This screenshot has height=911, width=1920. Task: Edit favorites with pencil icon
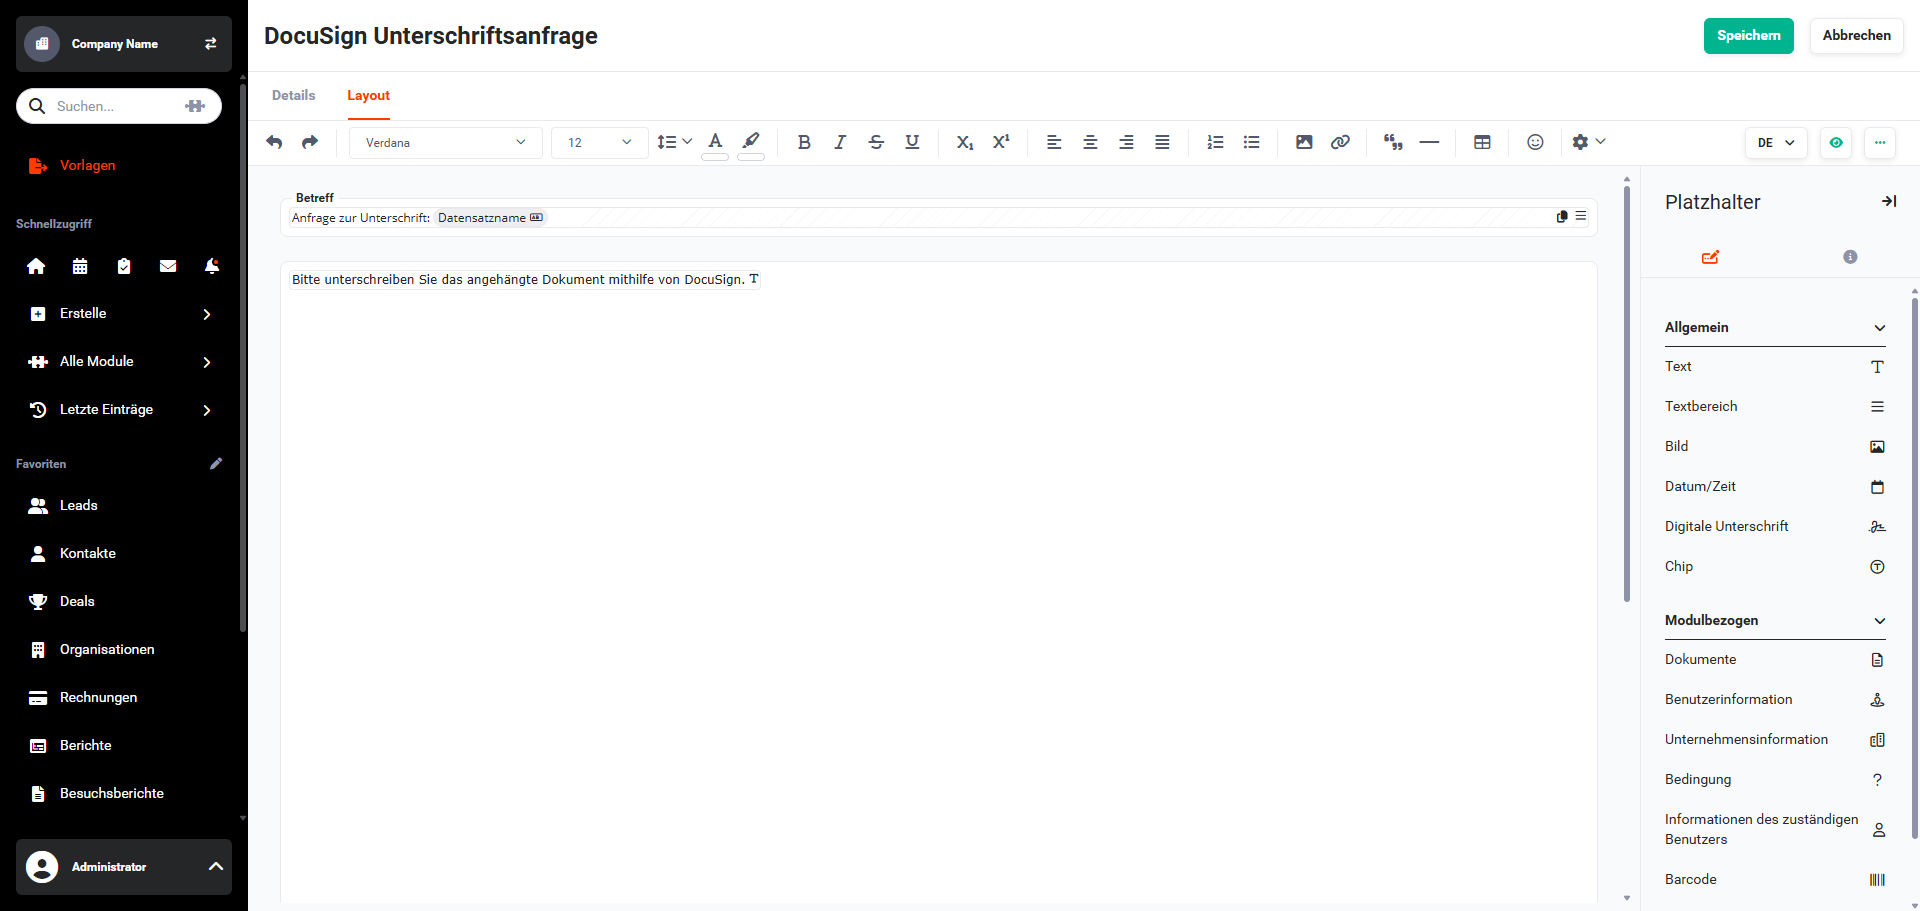pos(216,463)
